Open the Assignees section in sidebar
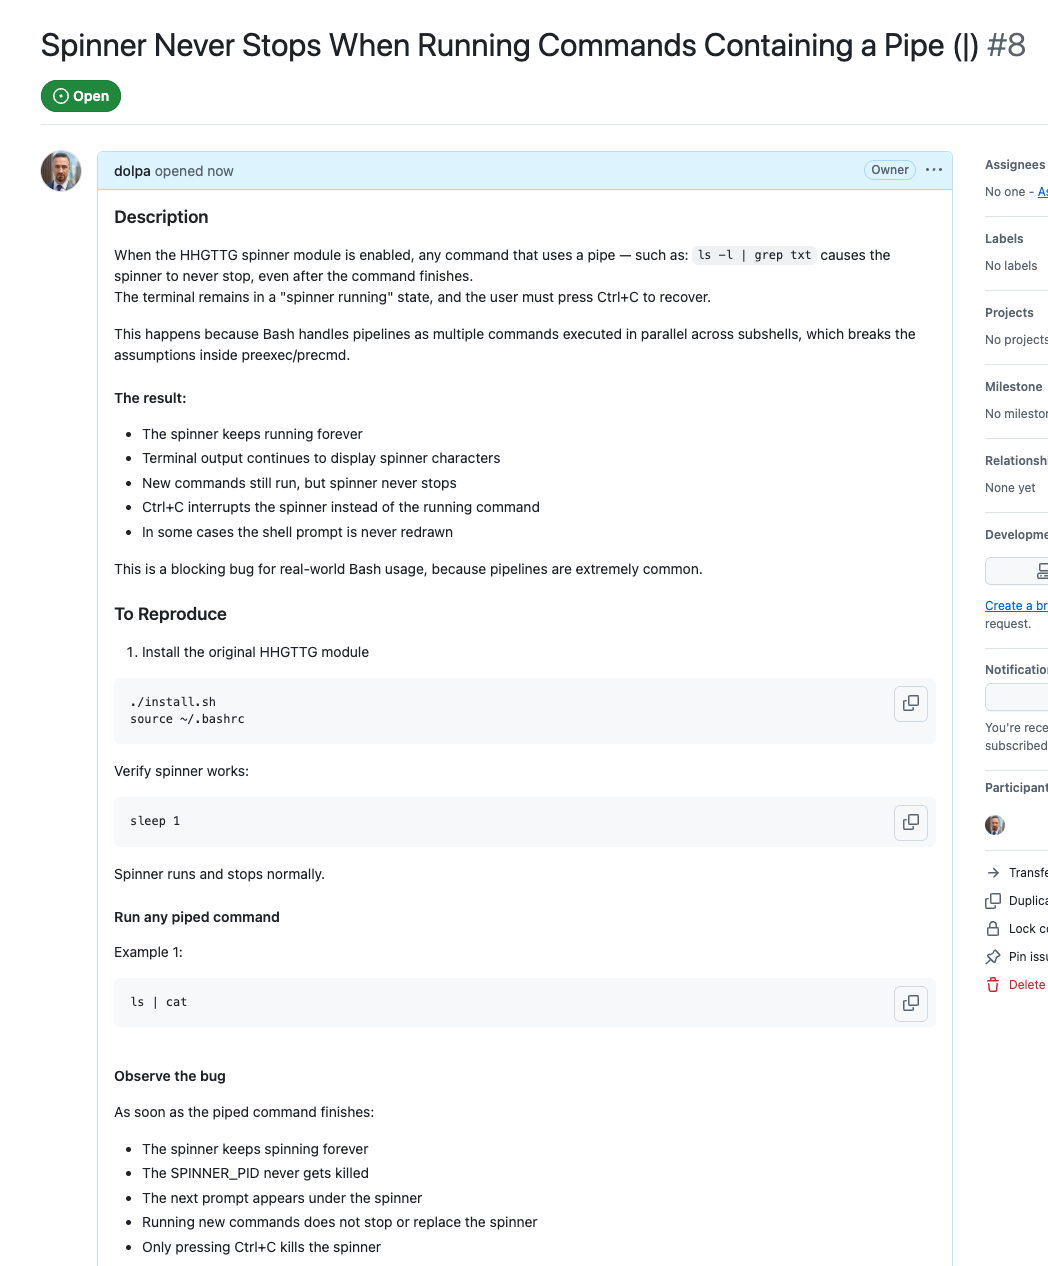This screenshot has height=1266, width=1048. 1014,165
